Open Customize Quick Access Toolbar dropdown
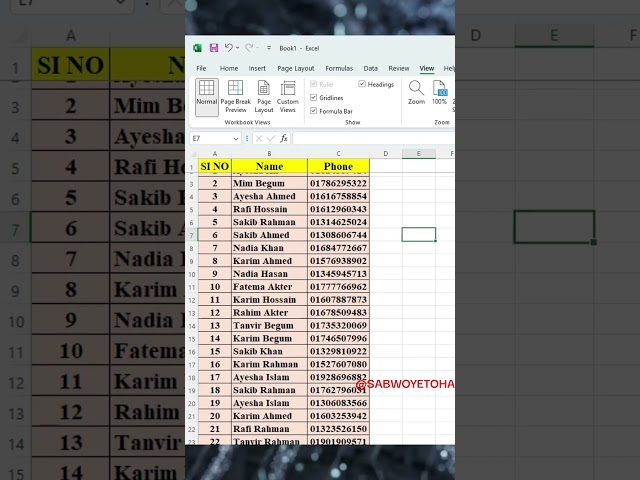640x480 pixels. point(269,48)
